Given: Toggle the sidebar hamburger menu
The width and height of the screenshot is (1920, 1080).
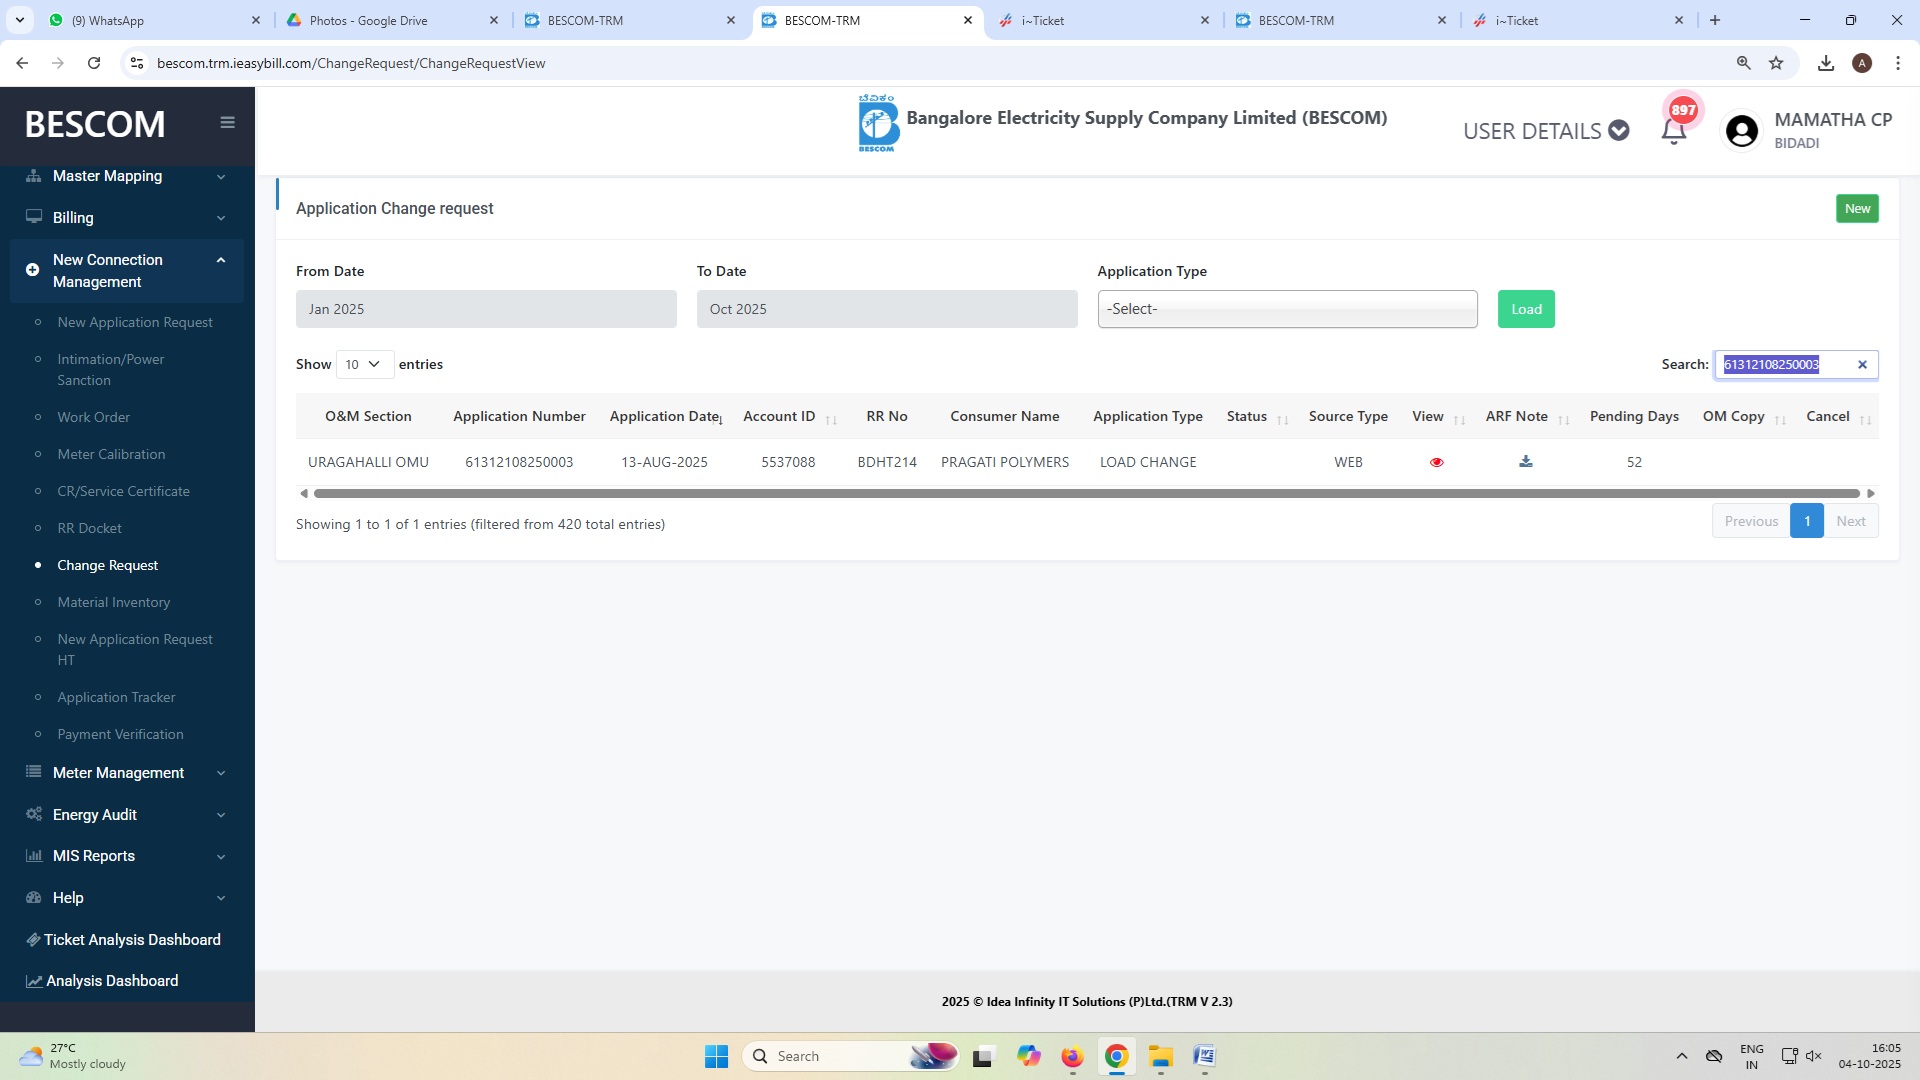Looking at the screenshot, I should (x=227, y=122).
